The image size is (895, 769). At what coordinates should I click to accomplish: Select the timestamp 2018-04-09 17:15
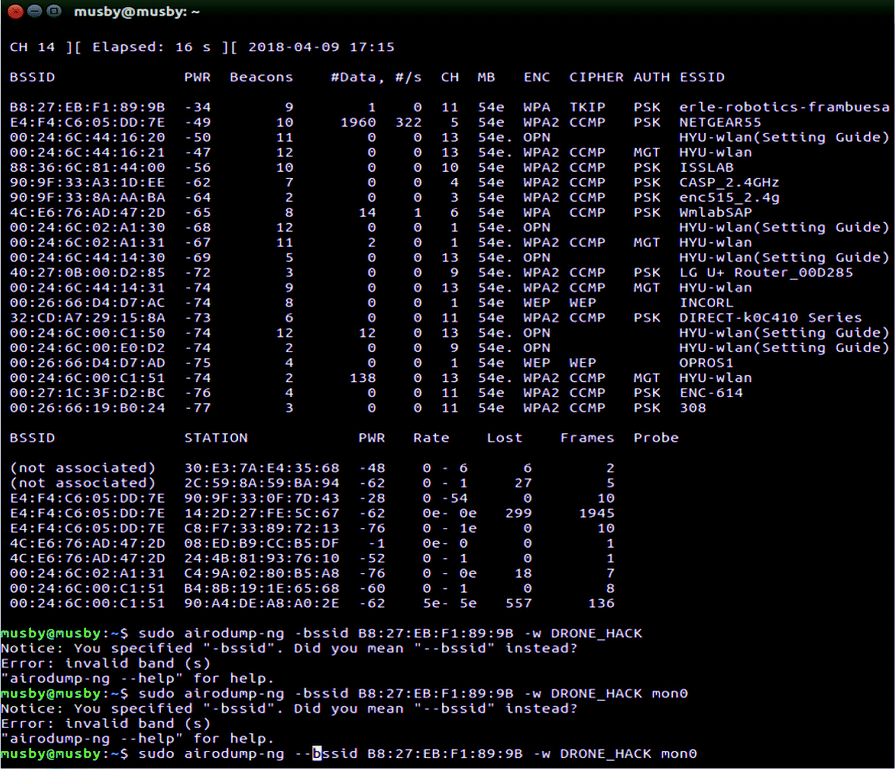pyautogui.click(x=321, y=47)
